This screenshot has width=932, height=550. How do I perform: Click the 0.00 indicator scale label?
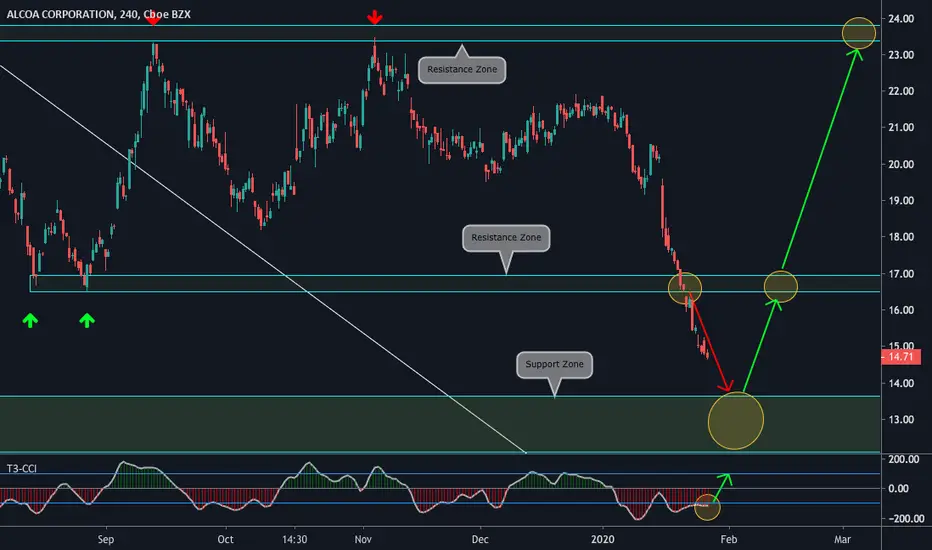coord(898,488)
